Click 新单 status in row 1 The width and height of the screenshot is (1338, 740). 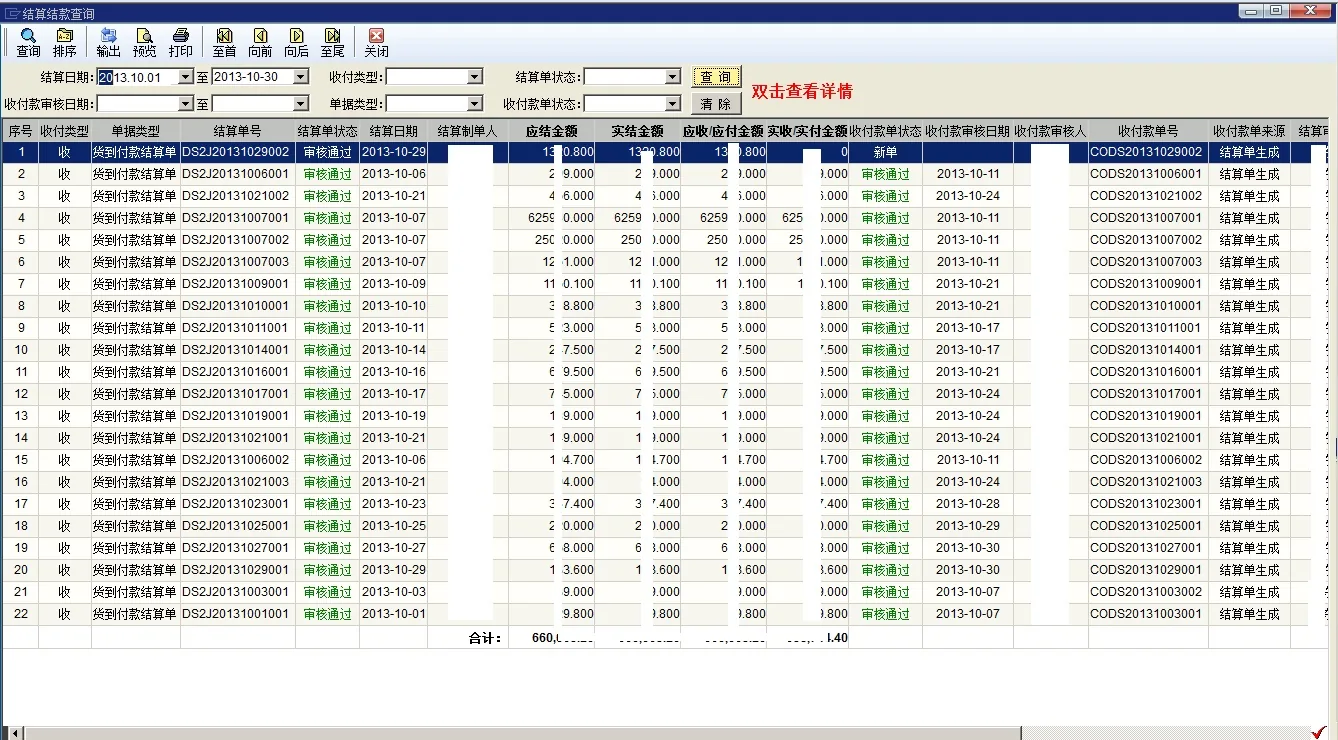[885, 152]
